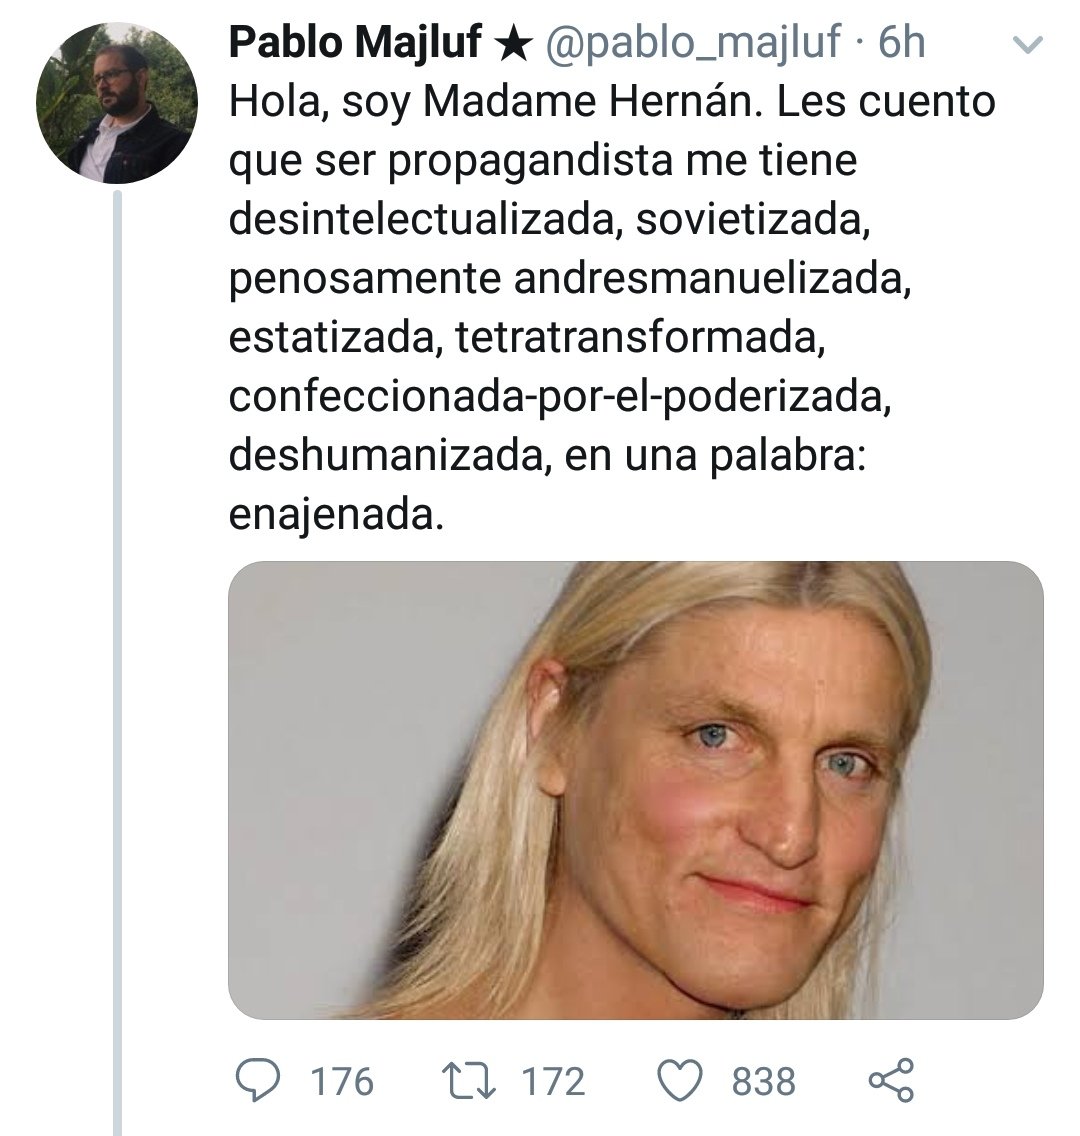This screenshot has width=1080, height=1136.
Task: Open the share icon for this tweet
Action: (891, 1081)
